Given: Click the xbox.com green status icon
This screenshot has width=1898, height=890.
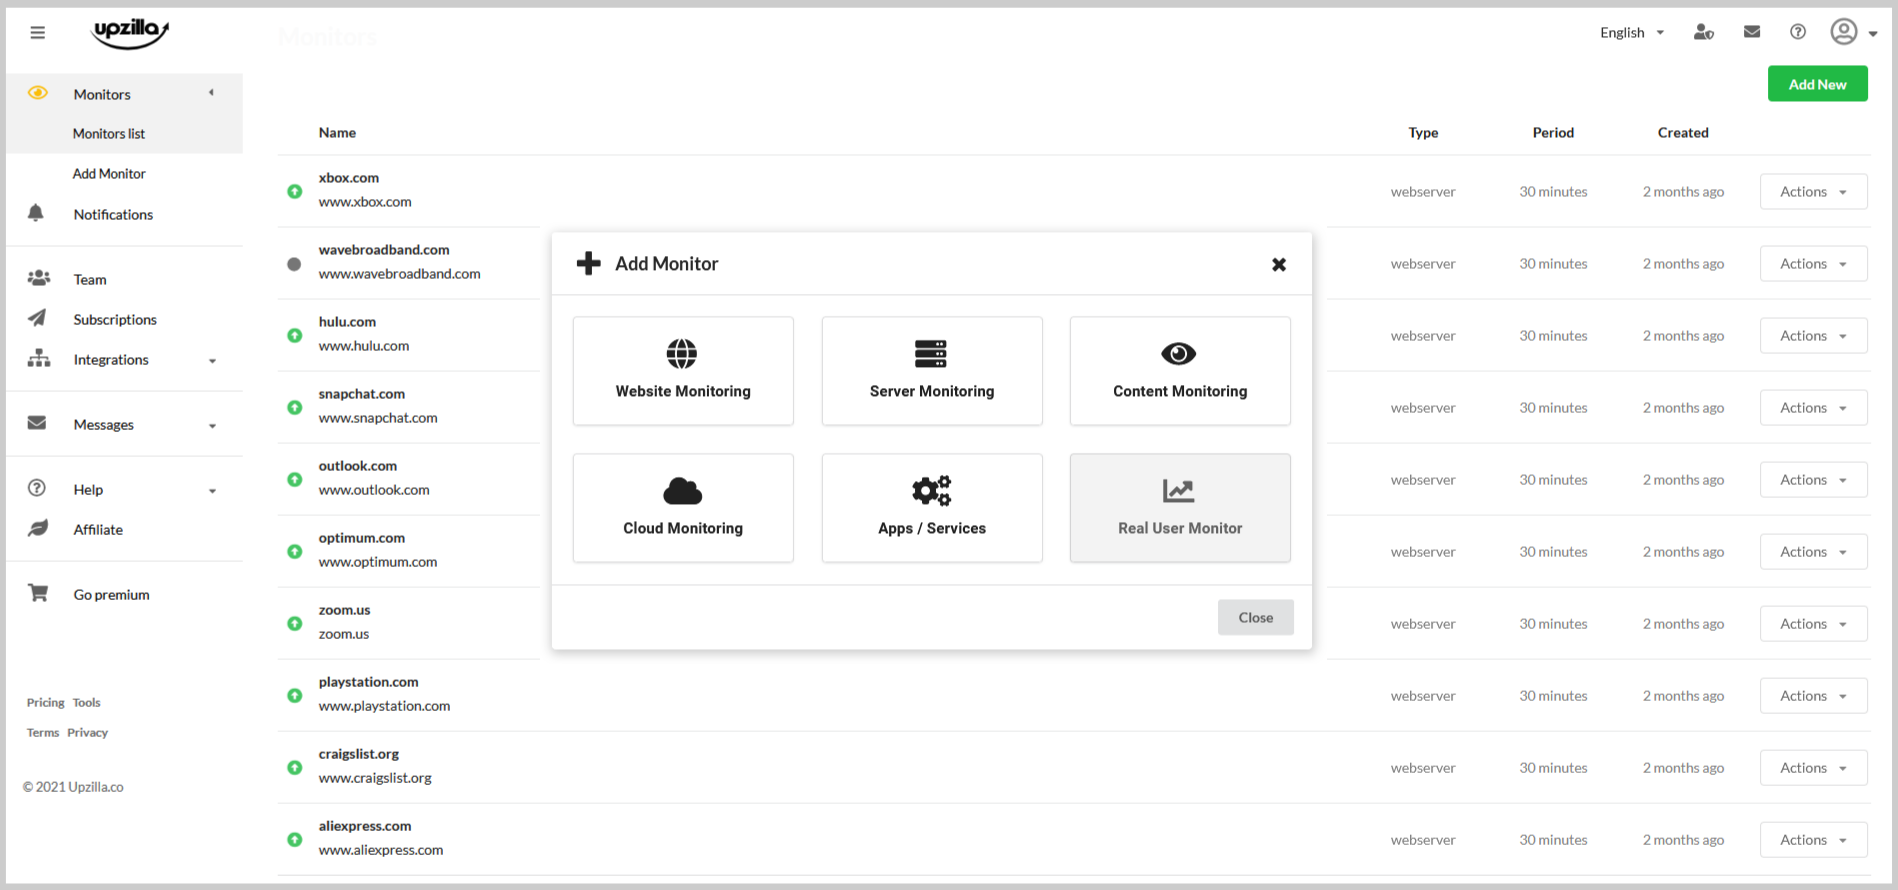Looking at the screenshot, I should 294,191.
